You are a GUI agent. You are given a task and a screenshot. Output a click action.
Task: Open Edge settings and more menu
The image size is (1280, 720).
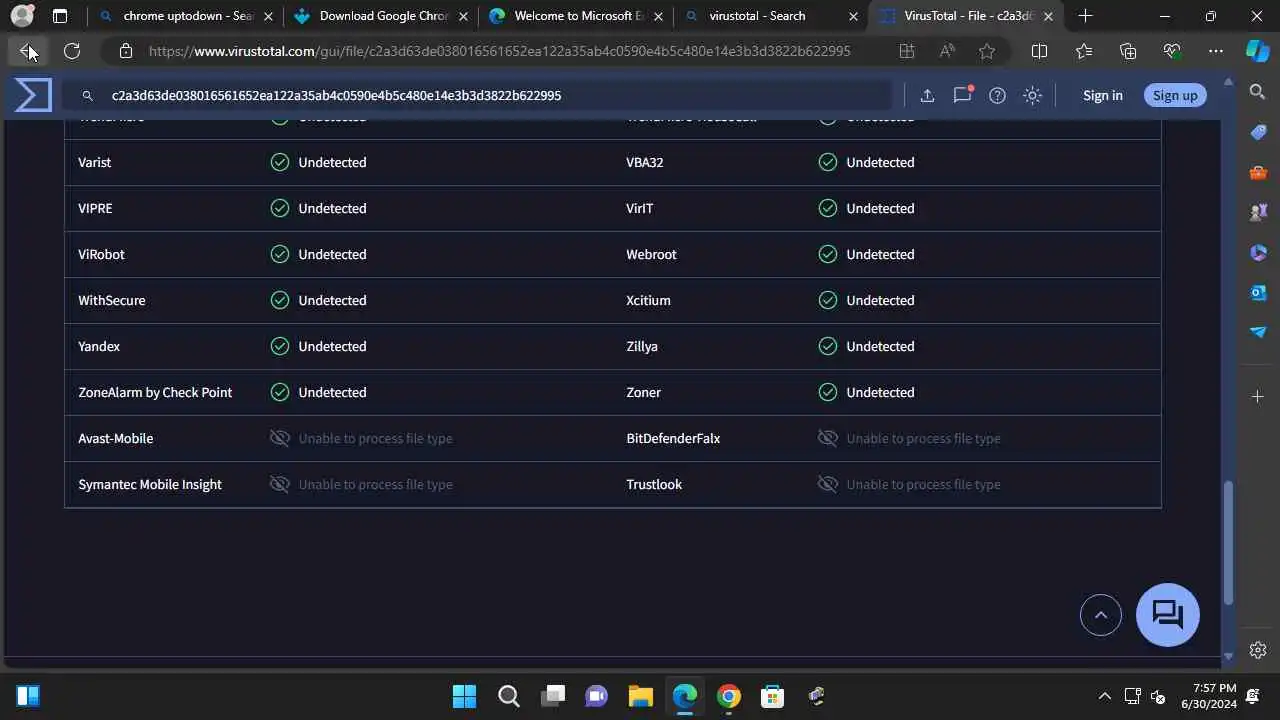[x=1216, y=51]
